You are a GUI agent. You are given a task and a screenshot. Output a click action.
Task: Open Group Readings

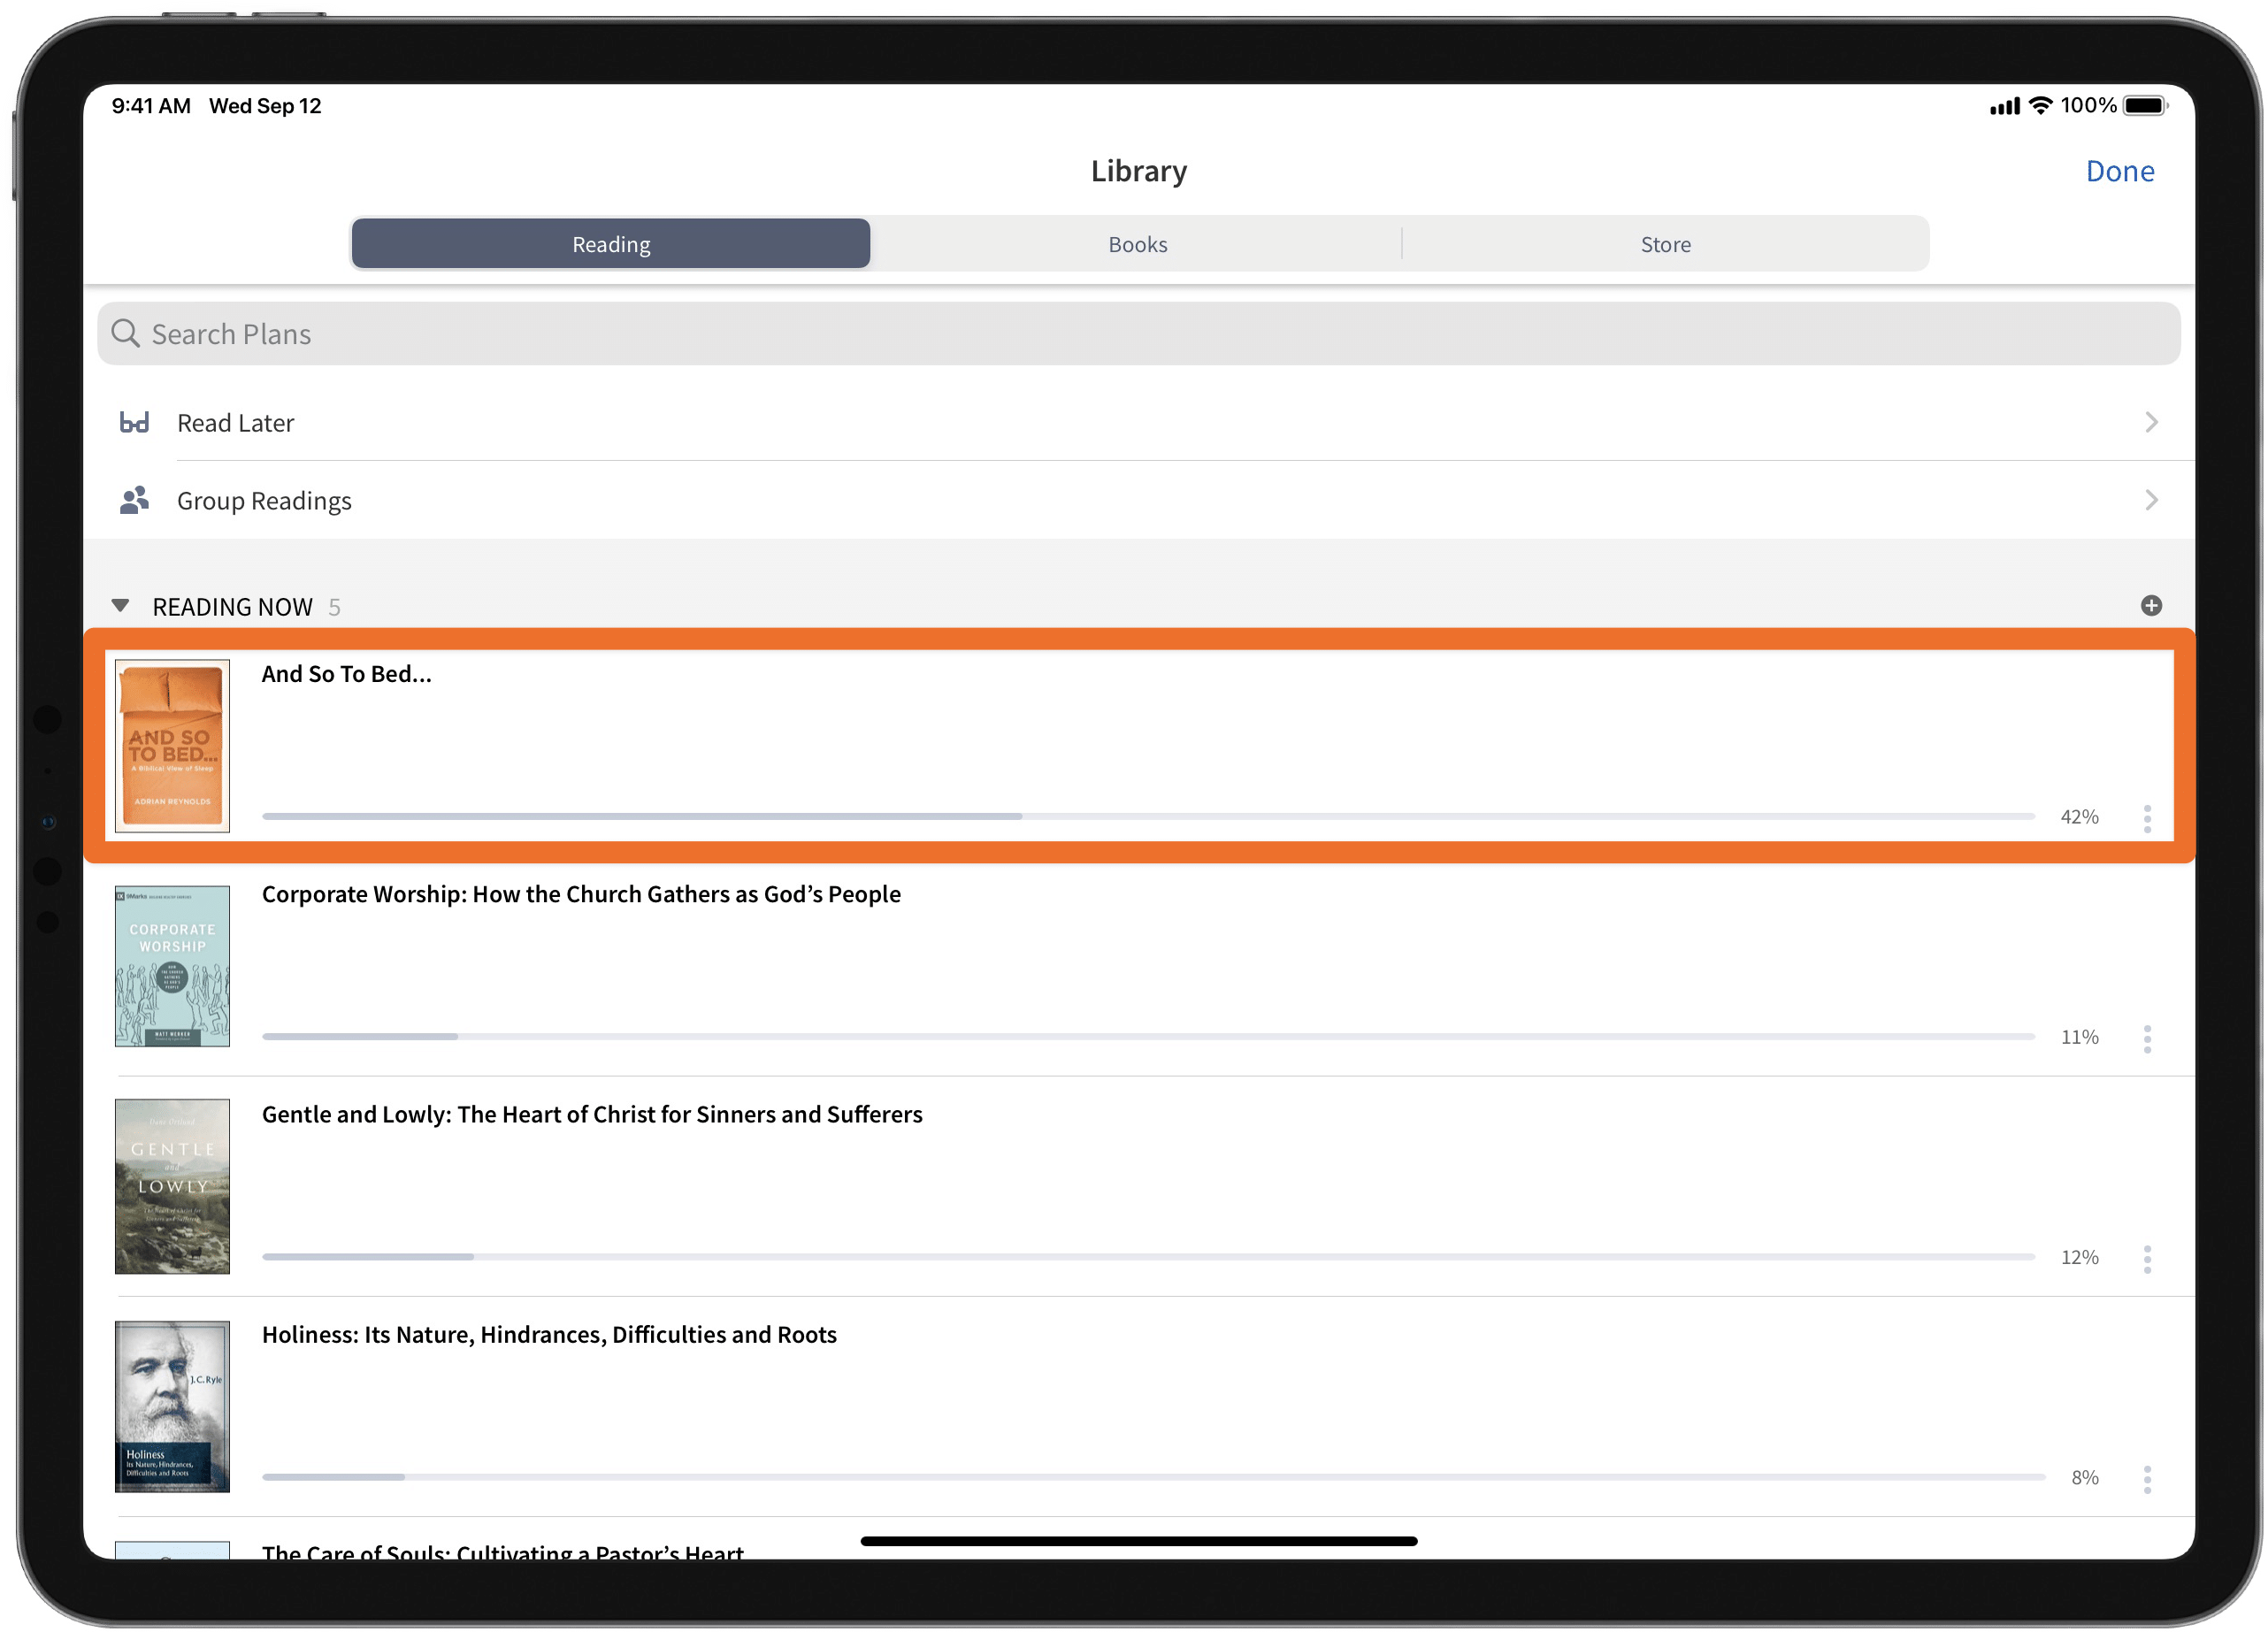coord(1138,500)
